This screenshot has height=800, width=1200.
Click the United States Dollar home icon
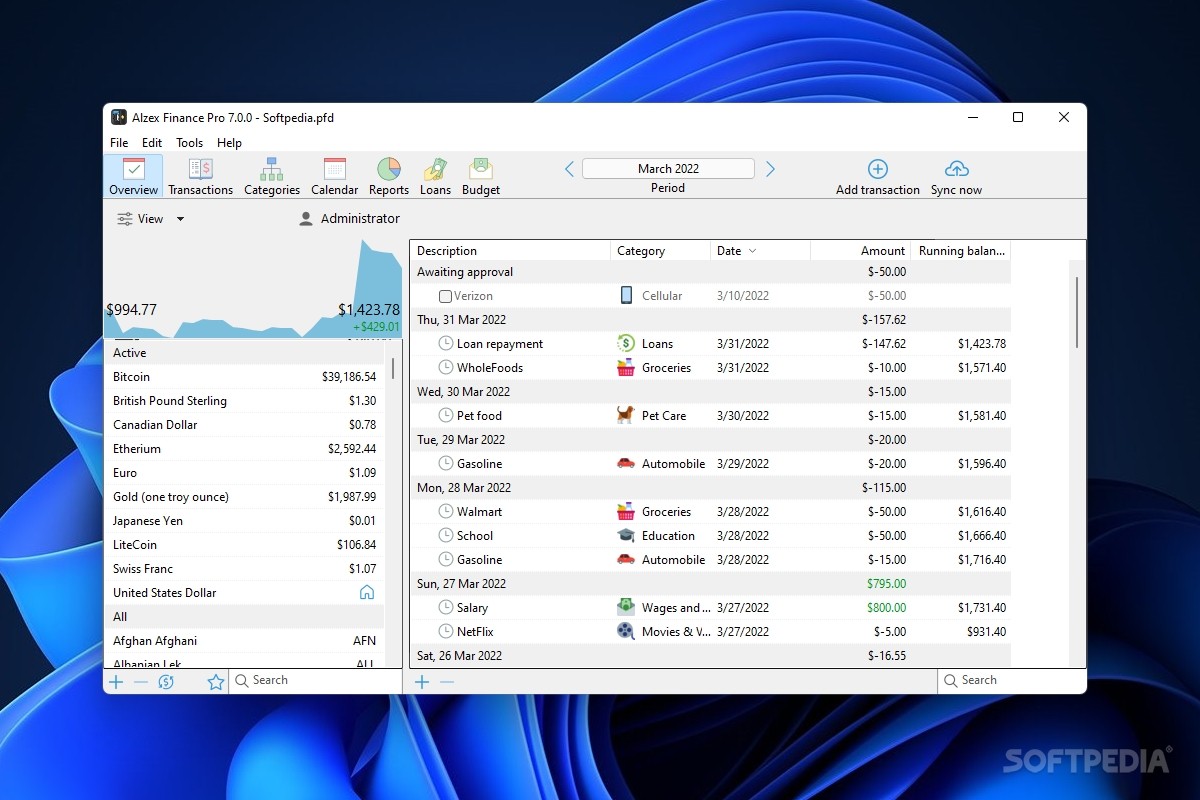(x=367, y=593)
